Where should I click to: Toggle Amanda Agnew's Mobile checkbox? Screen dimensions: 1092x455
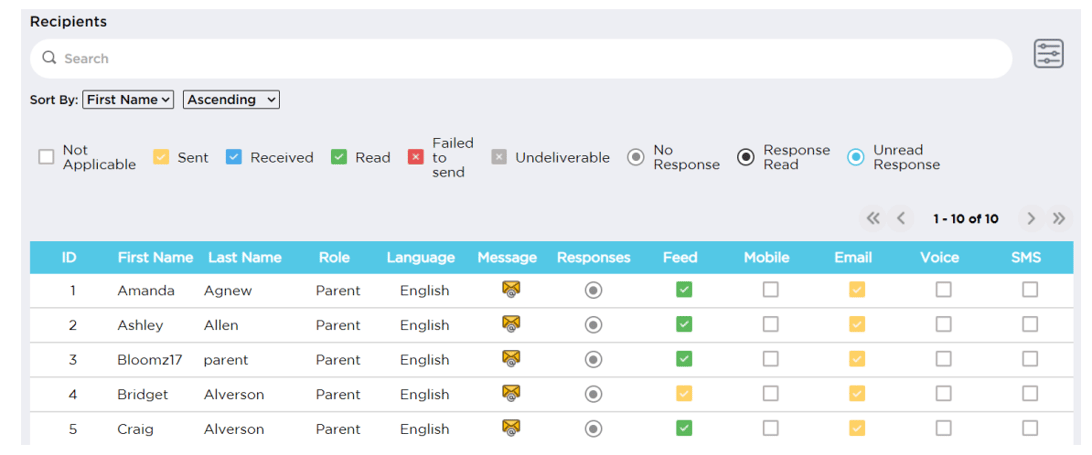770,290
